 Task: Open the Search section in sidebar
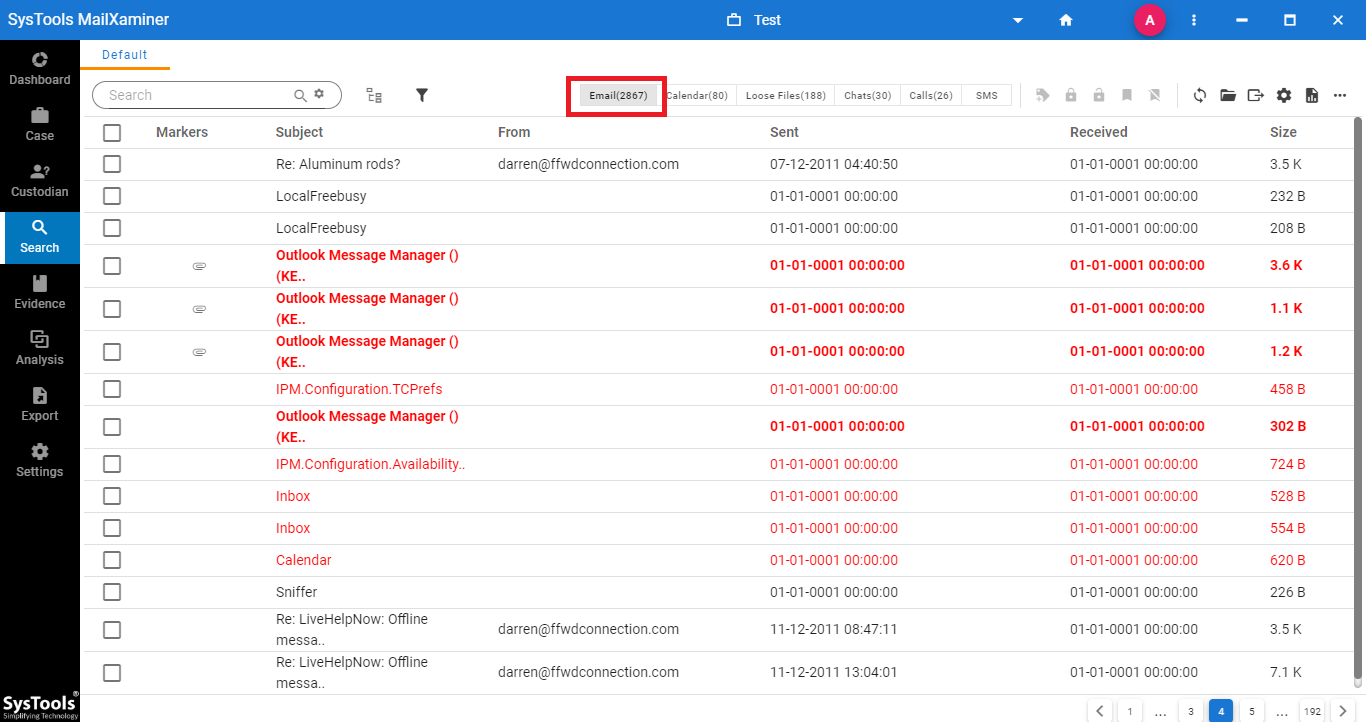[40, 236]
